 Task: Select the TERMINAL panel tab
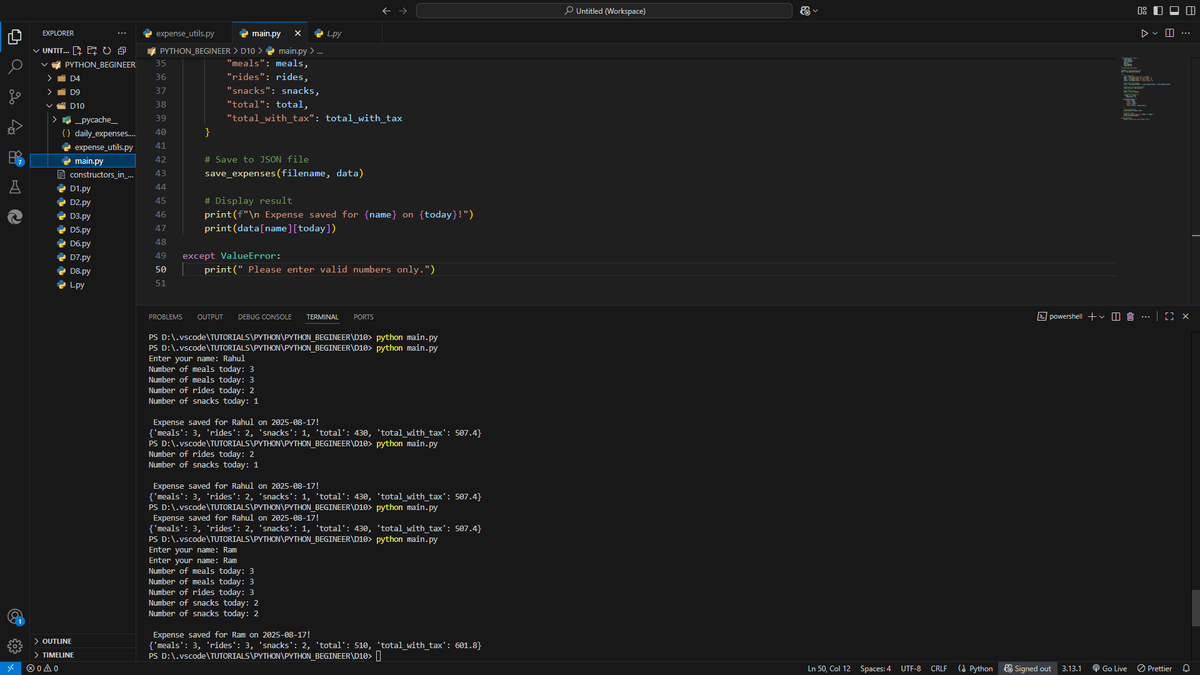(322, 317)
